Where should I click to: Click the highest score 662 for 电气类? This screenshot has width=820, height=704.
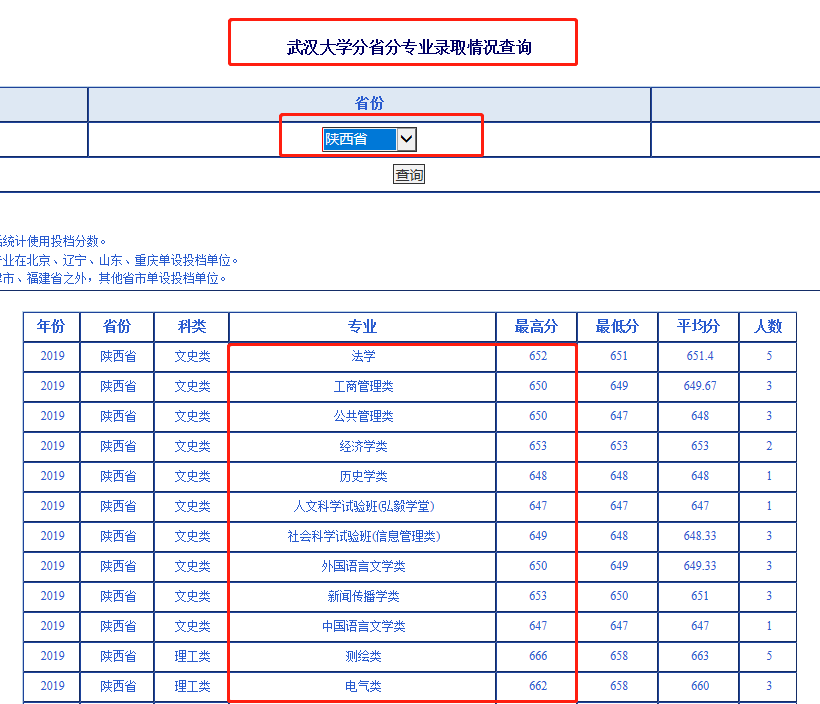(538, 686)
